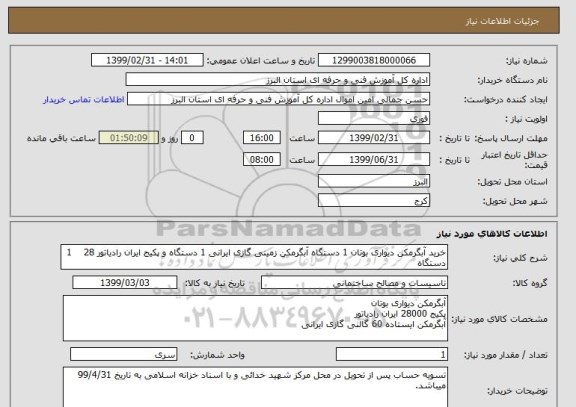Click label مهلت ارسال پاسخ

pyautogui.click(x=511, y=138)
